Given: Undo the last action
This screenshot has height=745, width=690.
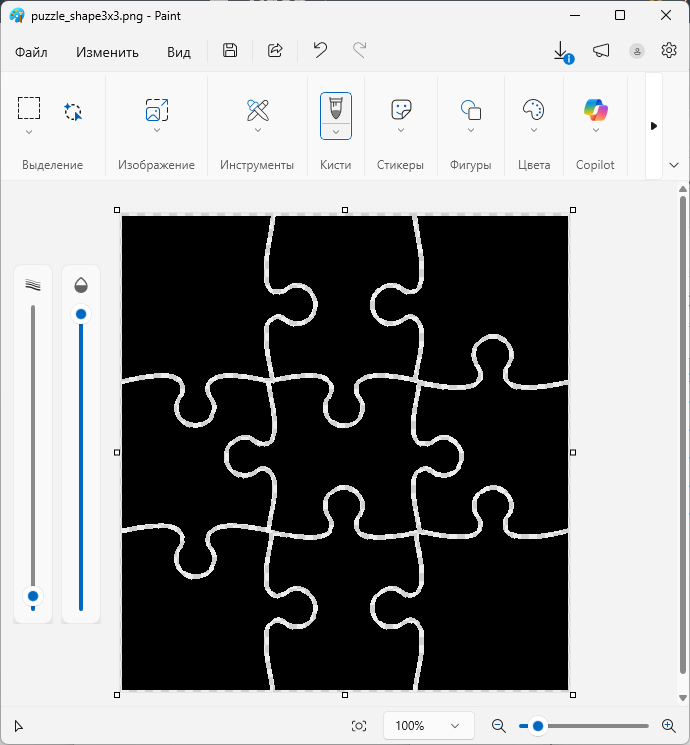Looking at the screenshot, I should pos(320,51).
